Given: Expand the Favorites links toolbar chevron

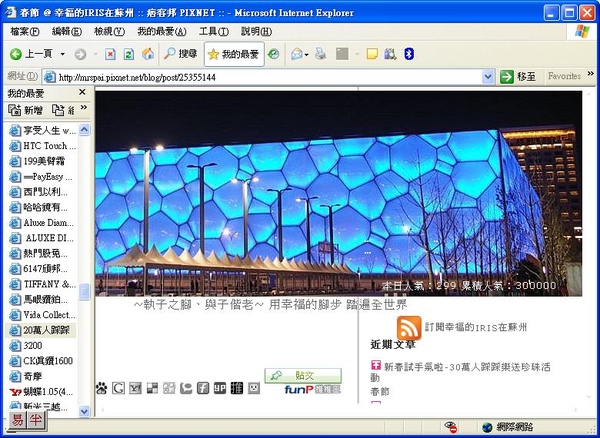Looking at the screenshot, I should click(590, 73).
